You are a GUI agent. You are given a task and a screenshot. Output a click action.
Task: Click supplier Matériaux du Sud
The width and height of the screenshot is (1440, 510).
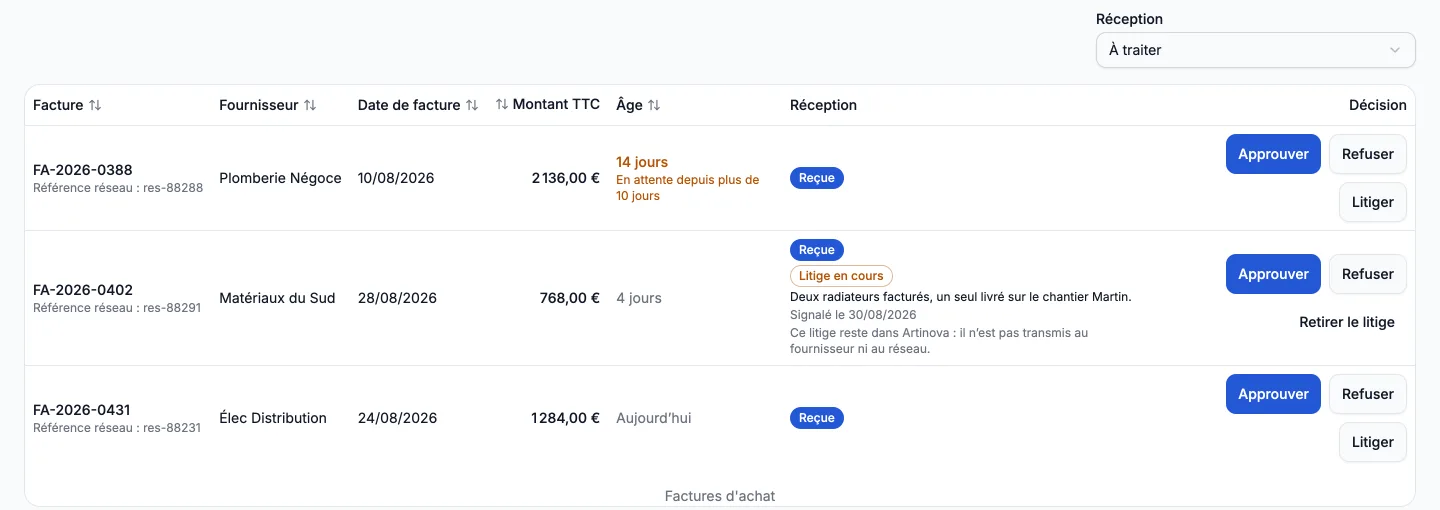click(x=277, y=298)
